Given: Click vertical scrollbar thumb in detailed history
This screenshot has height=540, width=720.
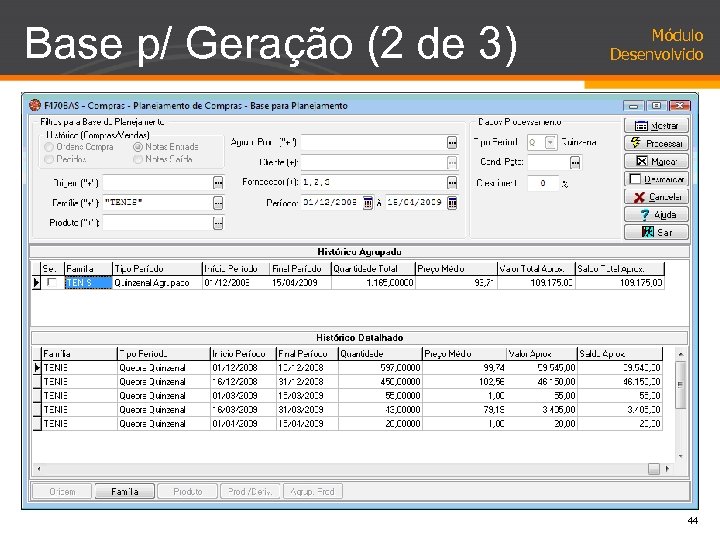Looking at the screenshot, I should click(x=681, y=385).
